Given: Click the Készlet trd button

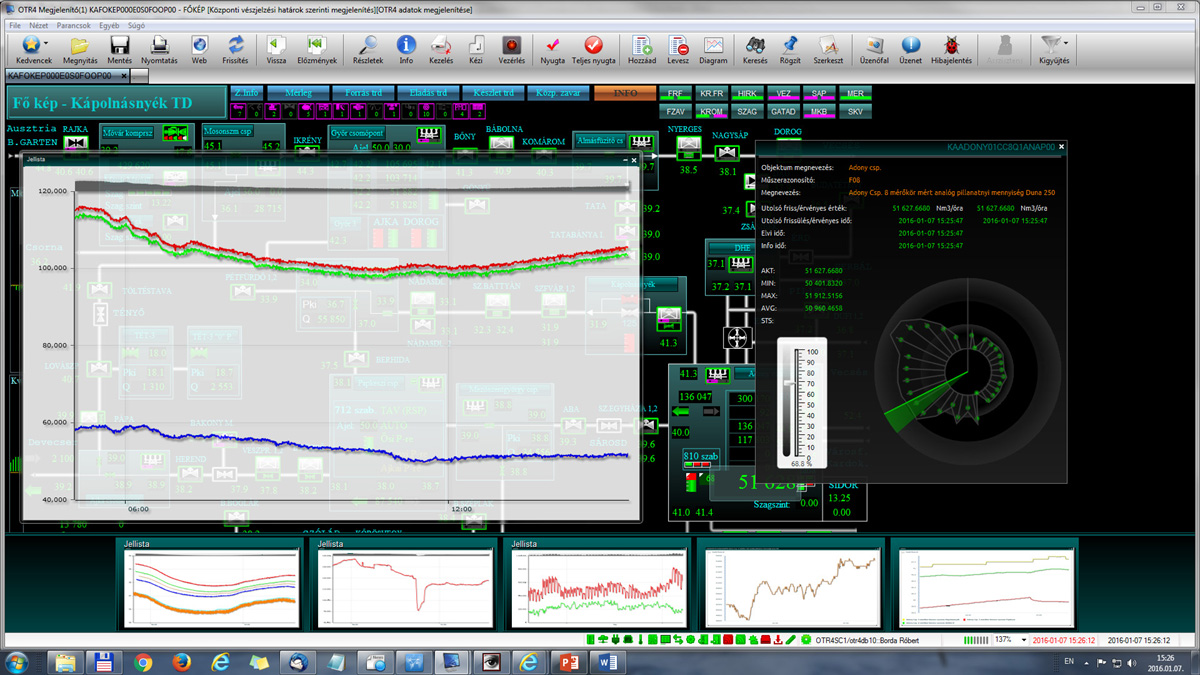Looking at the screenshot, I should tap(494, 93).
